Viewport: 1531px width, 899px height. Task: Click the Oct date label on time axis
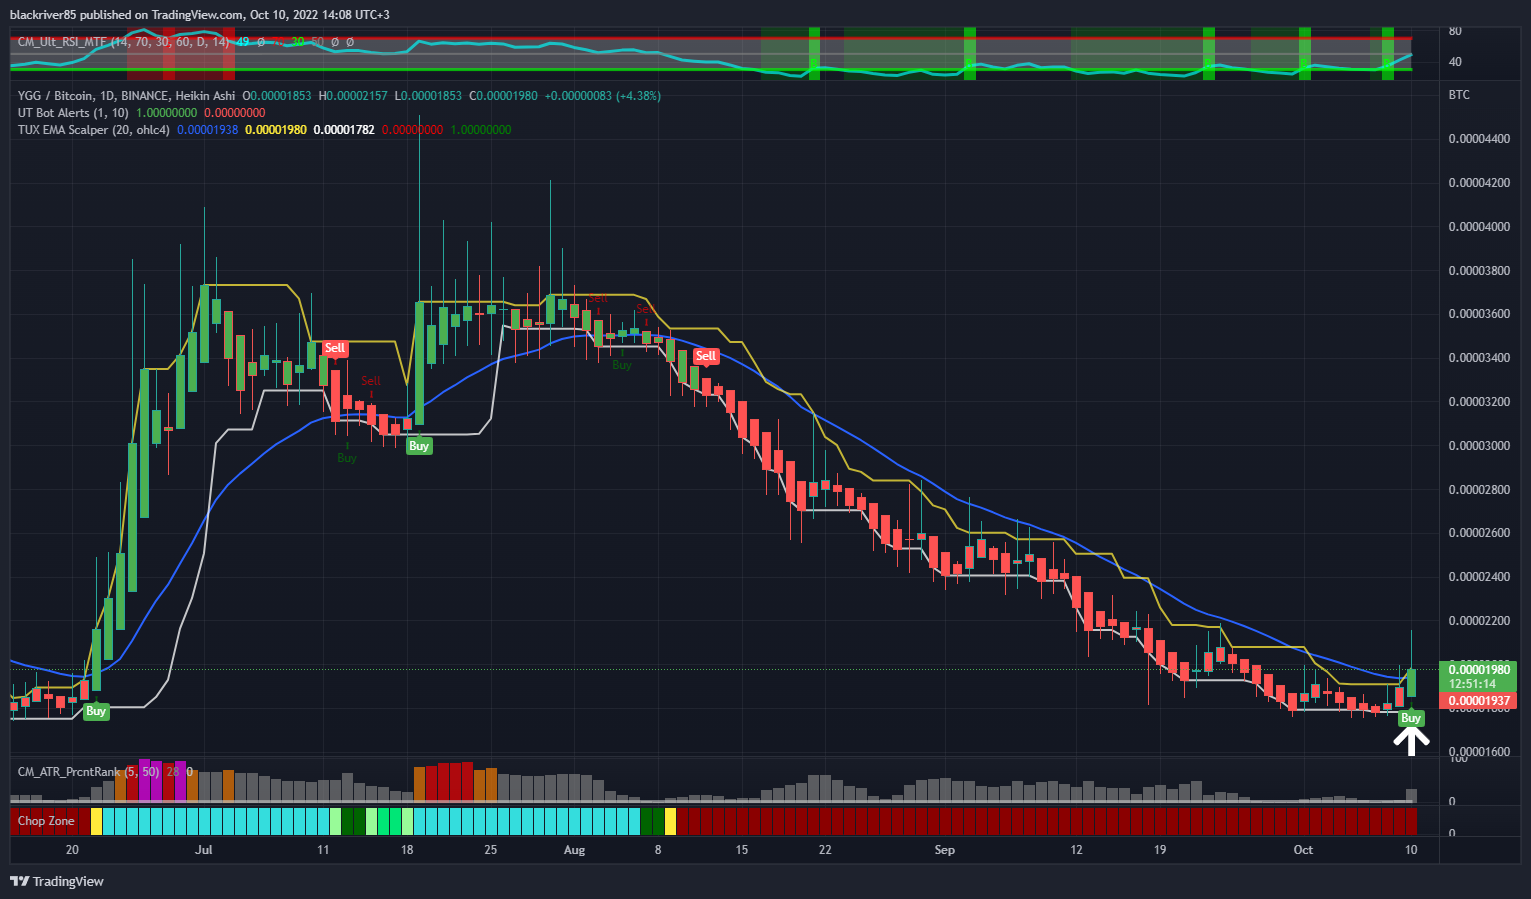click(1303, 850)
